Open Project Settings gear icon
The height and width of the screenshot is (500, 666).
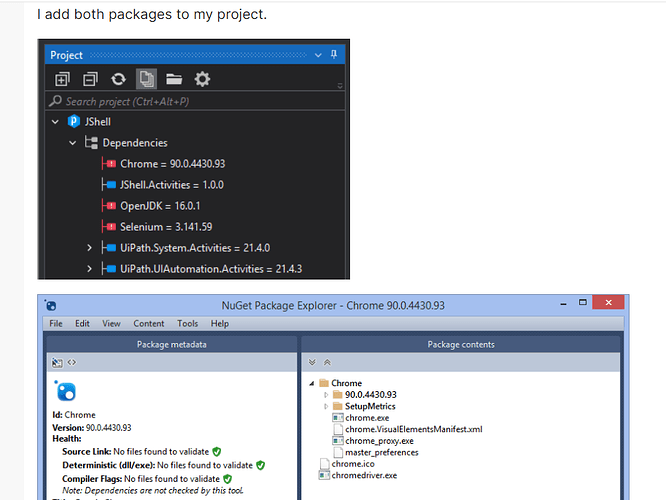tap(202, 79)
